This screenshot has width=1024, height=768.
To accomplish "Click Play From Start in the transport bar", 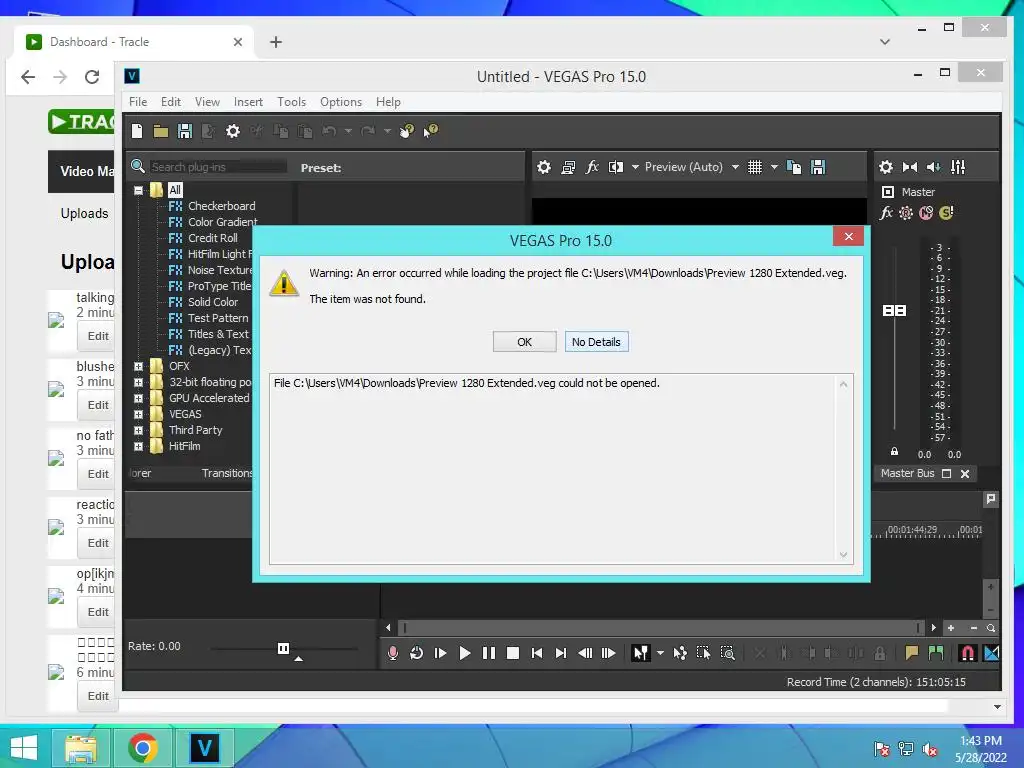I will pyautogui.click(x=440, y=653).
